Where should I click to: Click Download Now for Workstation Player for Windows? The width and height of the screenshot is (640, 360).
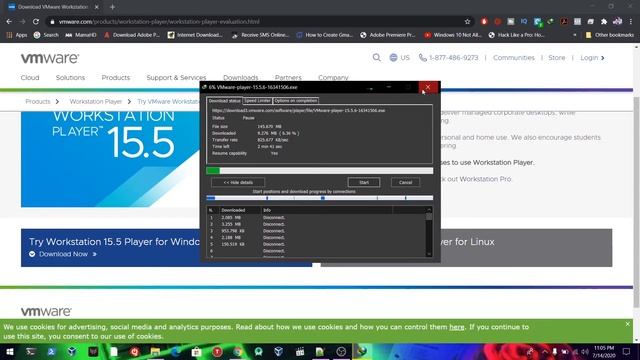tap(63, 254)
